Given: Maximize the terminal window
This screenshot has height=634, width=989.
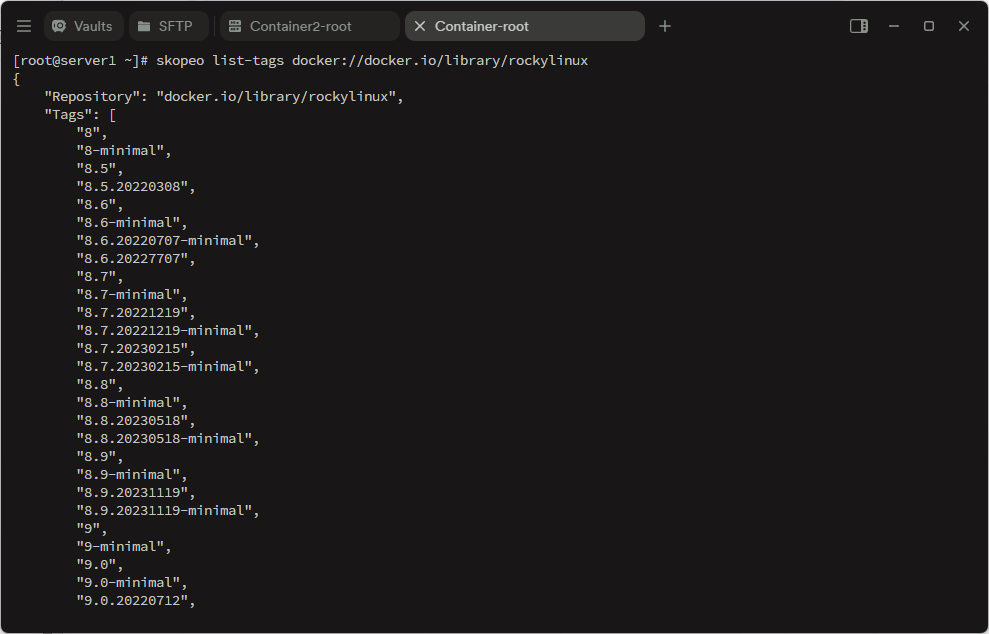Looking at the screenshot, I should click(x=928, y=26).
